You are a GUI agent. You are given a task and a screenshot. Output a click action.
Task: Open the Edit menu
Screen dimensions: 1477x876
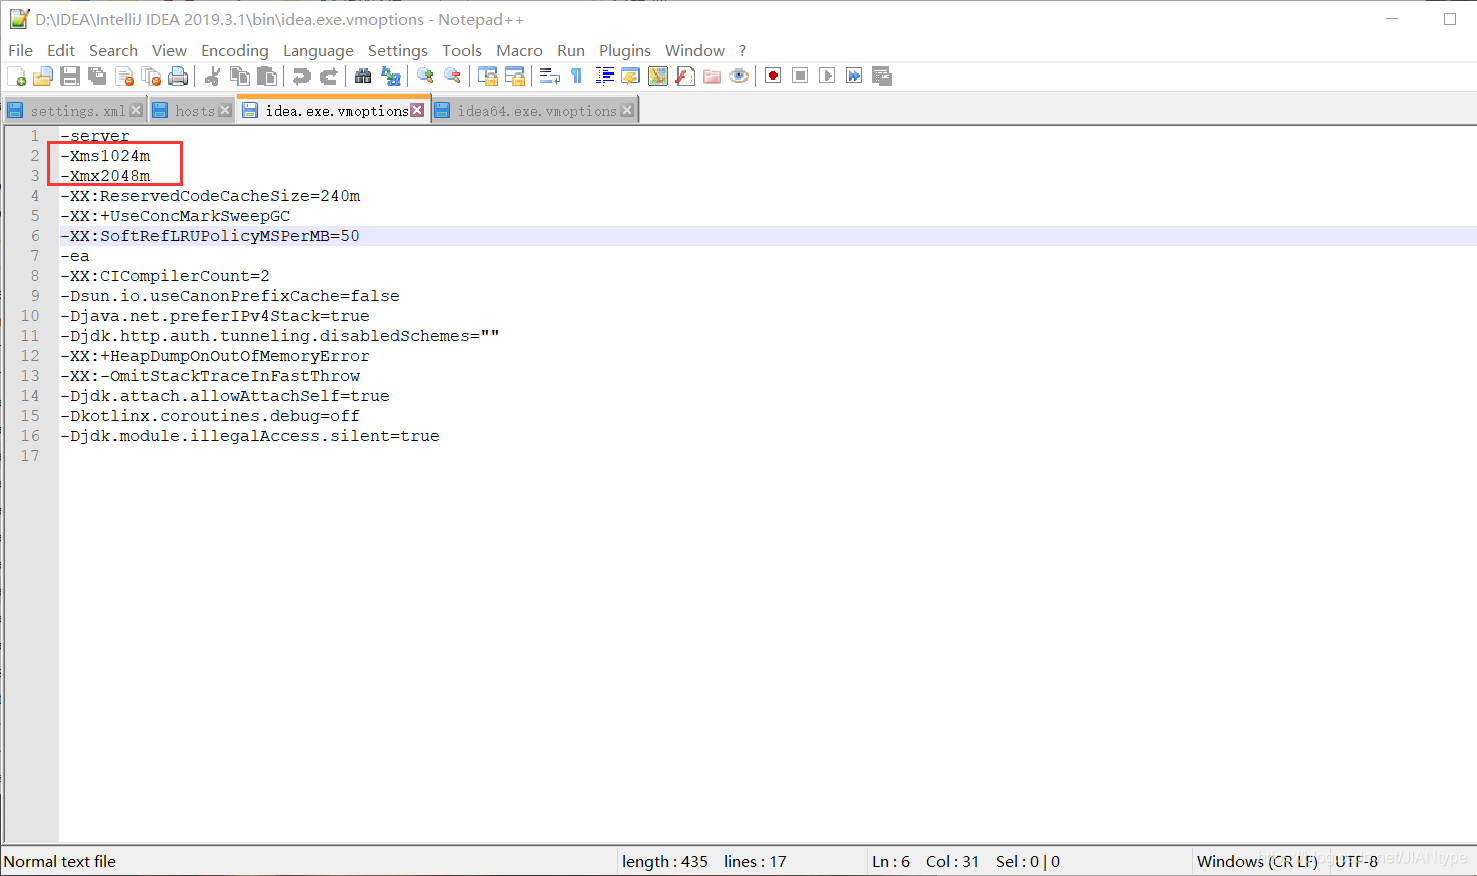[x=61, y=50]
